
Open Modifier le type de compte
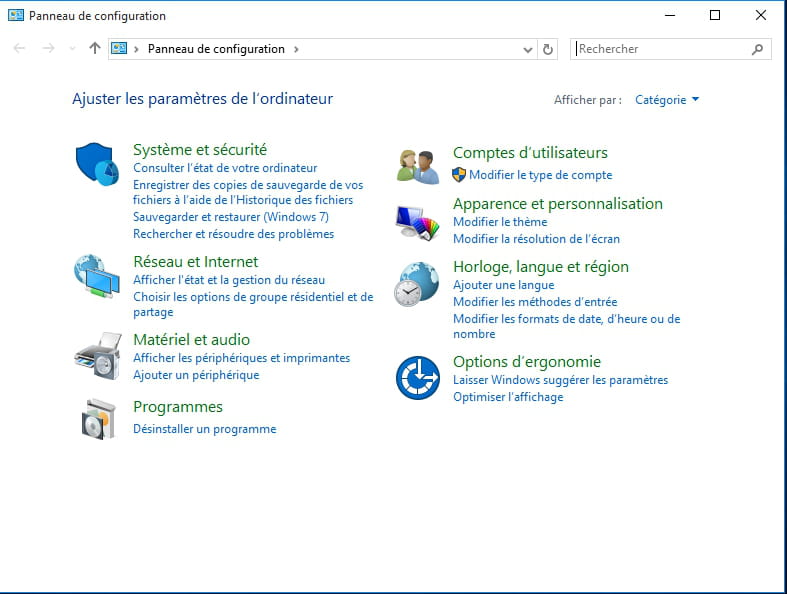tap(540, 175)
